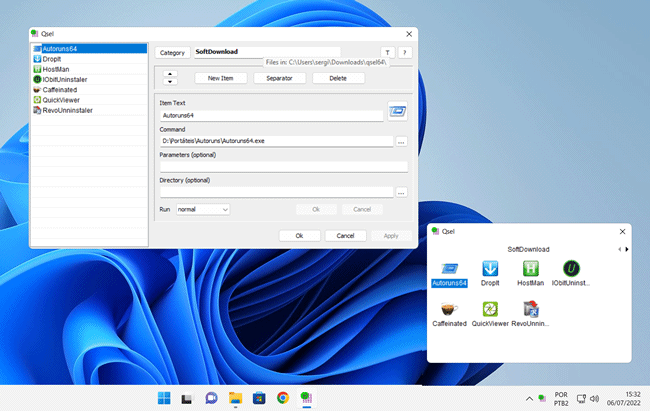
Task: Change the item icon button
Action: click(397, 111)
